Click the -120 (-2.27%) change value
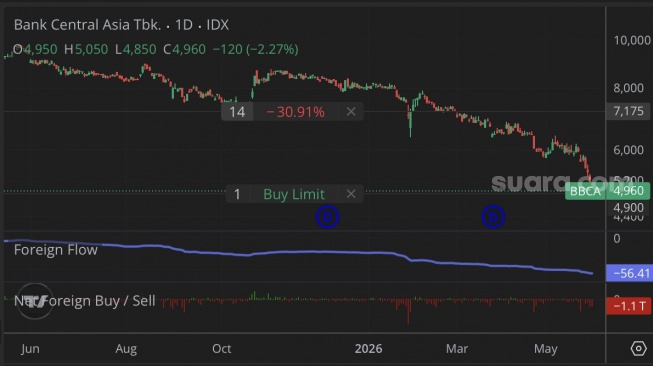 (x=256, y=50)
